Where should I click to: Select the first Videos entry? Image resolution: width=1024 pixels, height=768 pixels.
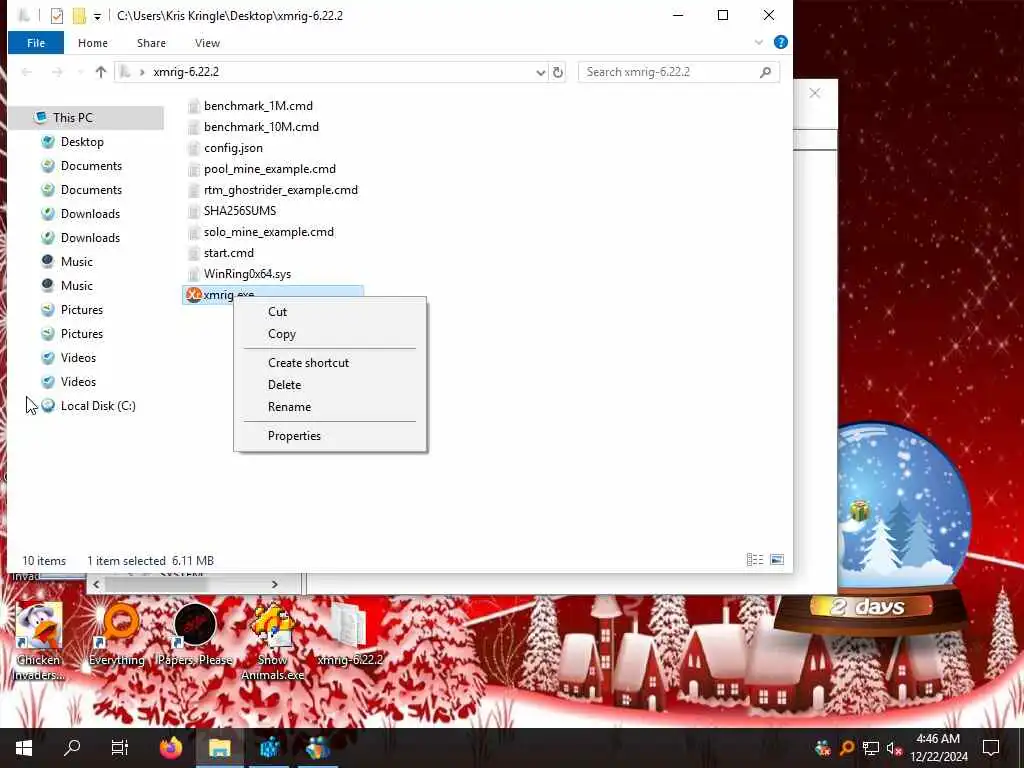tap(78, 358)
